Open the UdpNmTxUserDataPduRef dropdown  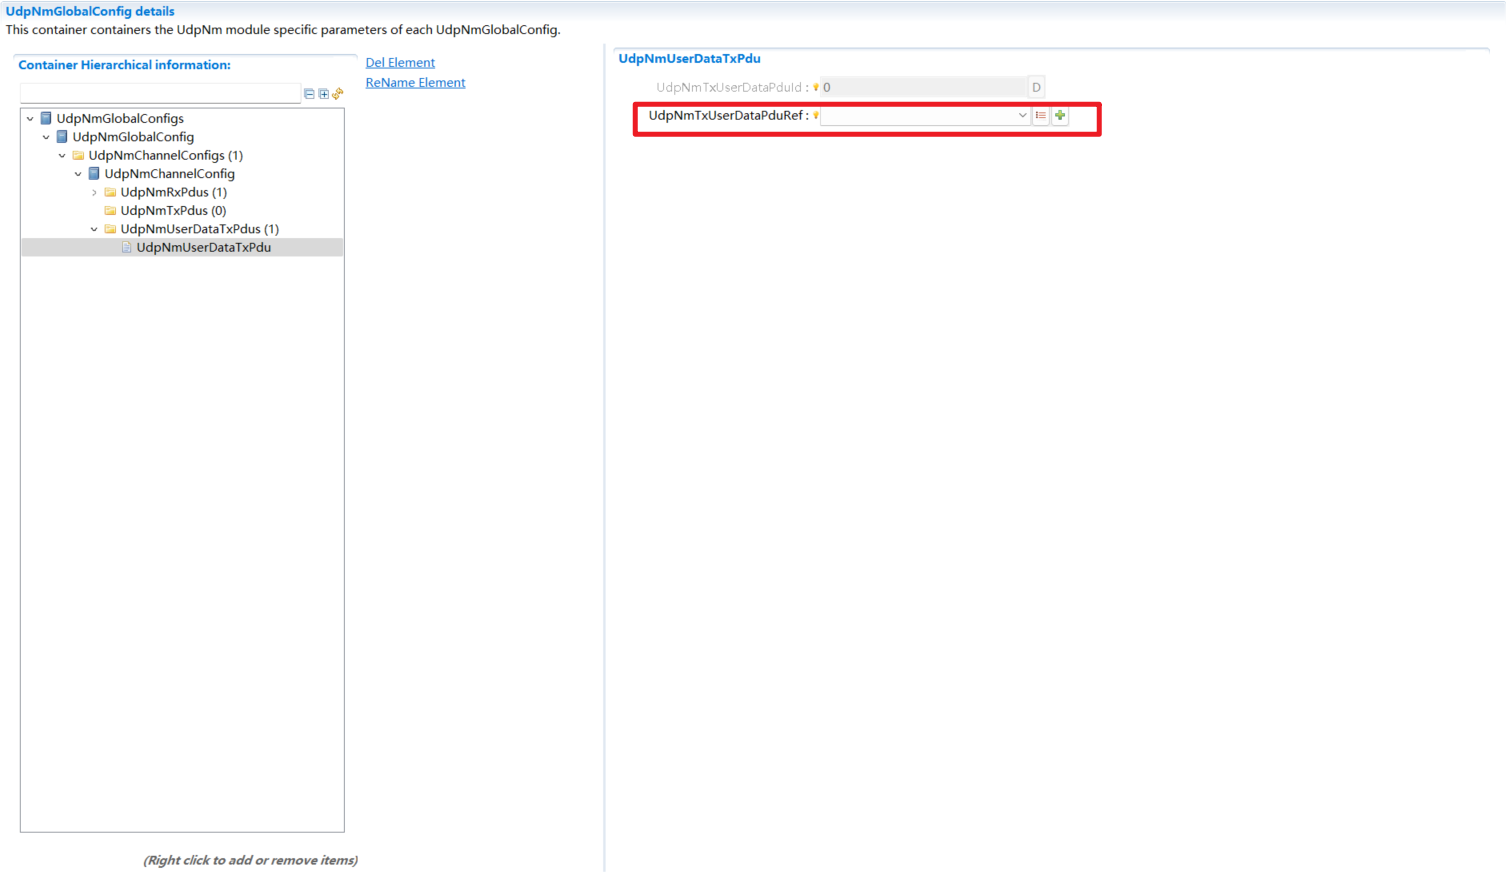click(x=1022, y=116)
